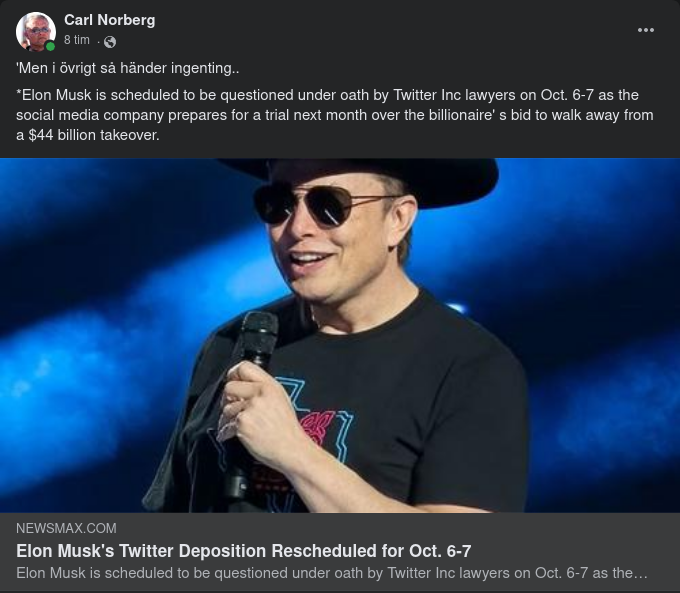The height and width of the screenshot is (593, 680).
Task: Click Carl Norberg's profile picture
Action: [36, 31]
